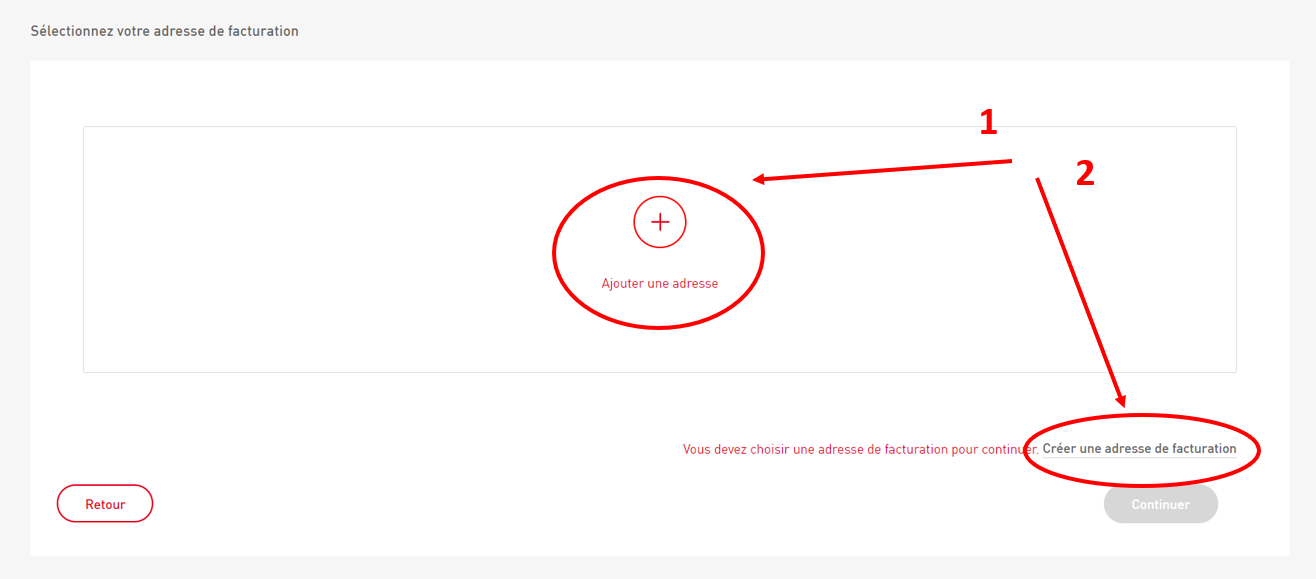Screen dimensions: 1316x579
Task: Click the 'Ajouter une adresse' label
Action: pyautogui.click(x=660, y=283)
